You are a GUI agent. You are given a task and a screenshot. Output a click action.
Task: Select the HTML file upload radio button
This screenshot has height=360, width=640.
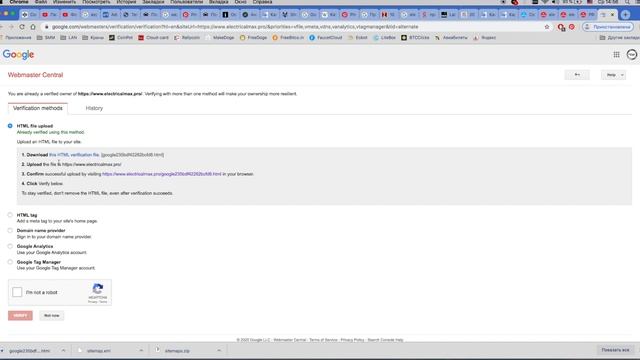(x=10, y=126)
